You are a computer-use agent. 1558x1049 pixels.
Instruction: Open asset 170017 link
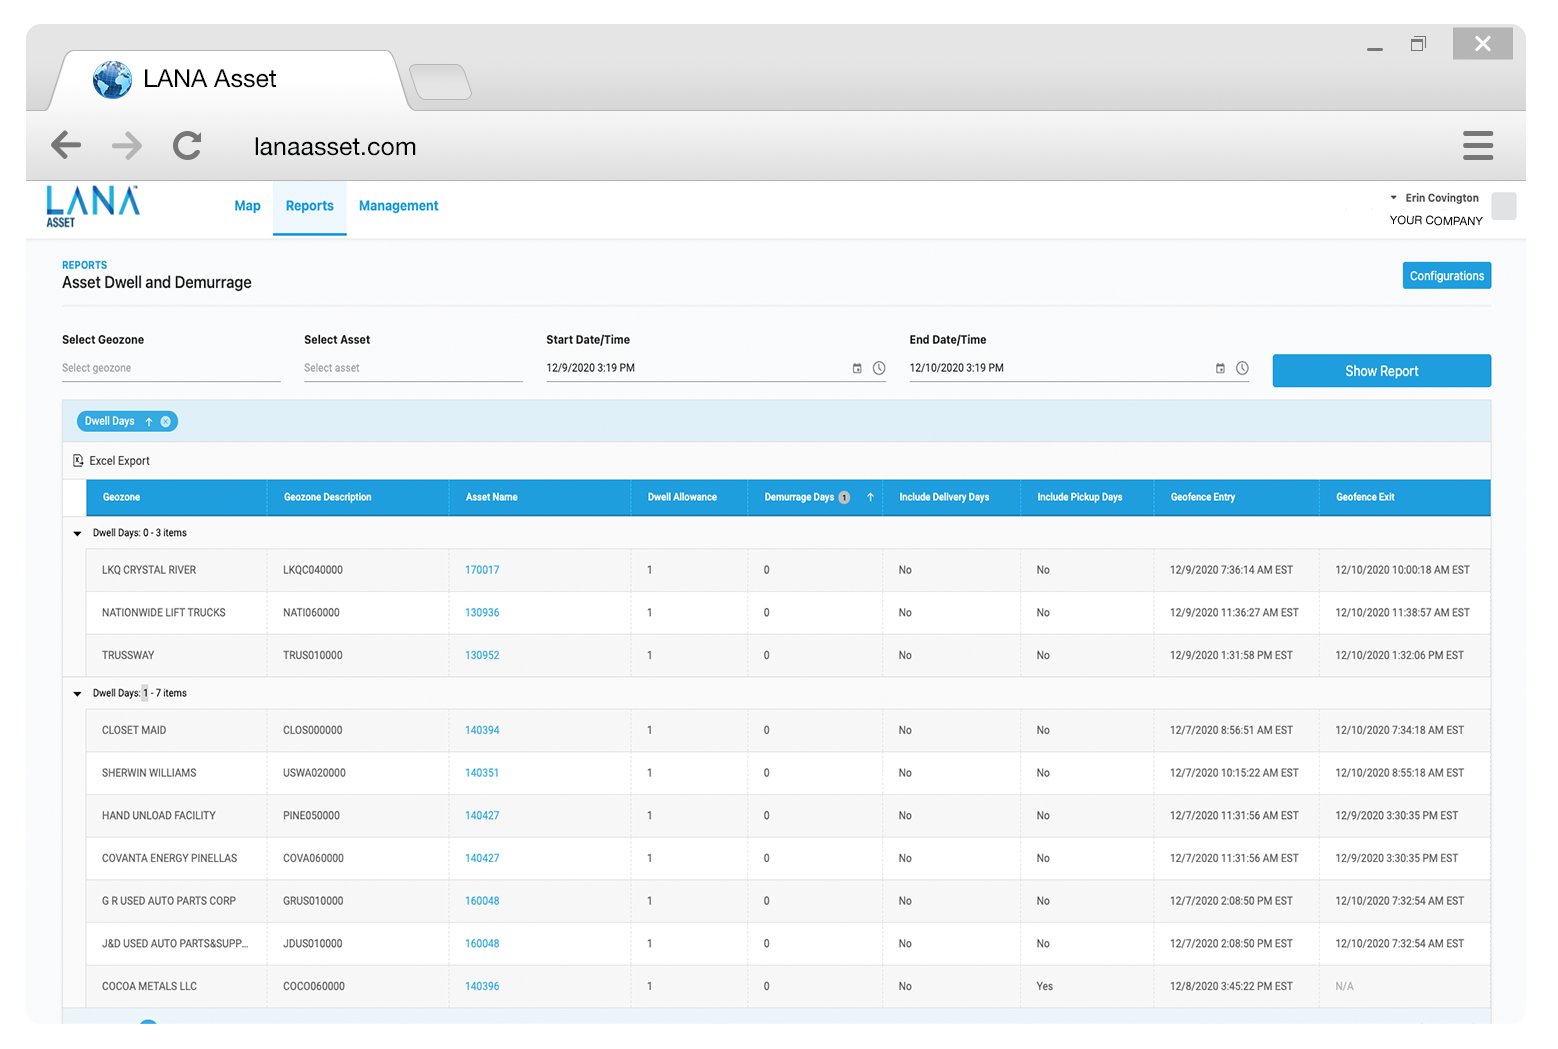pos(482,570)
